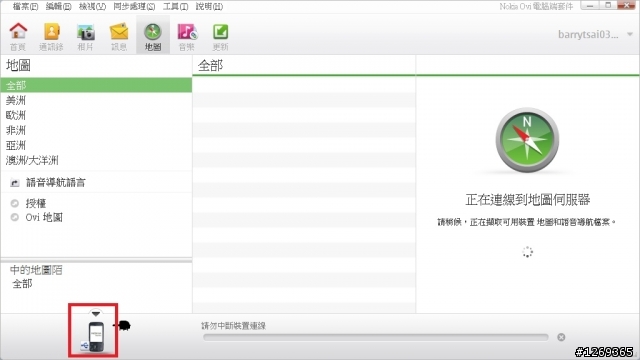Select 全部 in the map region list
The width and height of the screenshot is (640, 360).
click(x=96, y=85)
